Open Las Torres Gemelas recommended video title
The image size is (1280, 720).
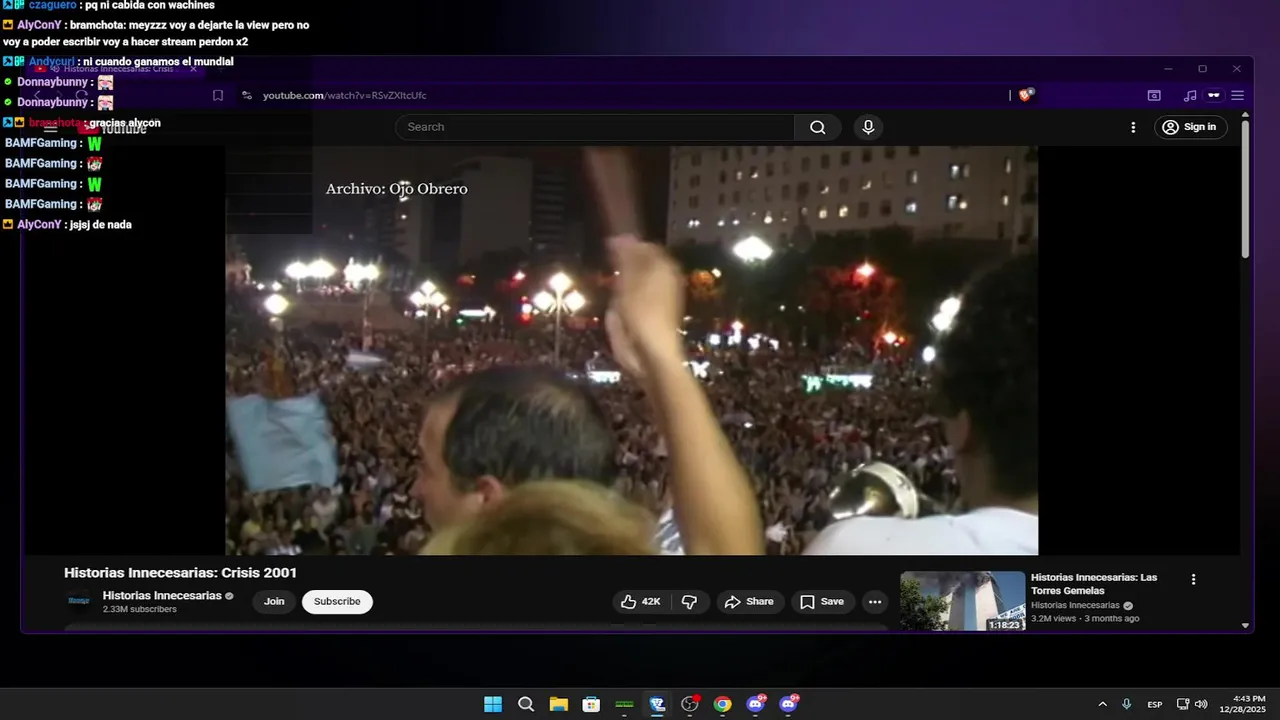[x=1094, y=584]
